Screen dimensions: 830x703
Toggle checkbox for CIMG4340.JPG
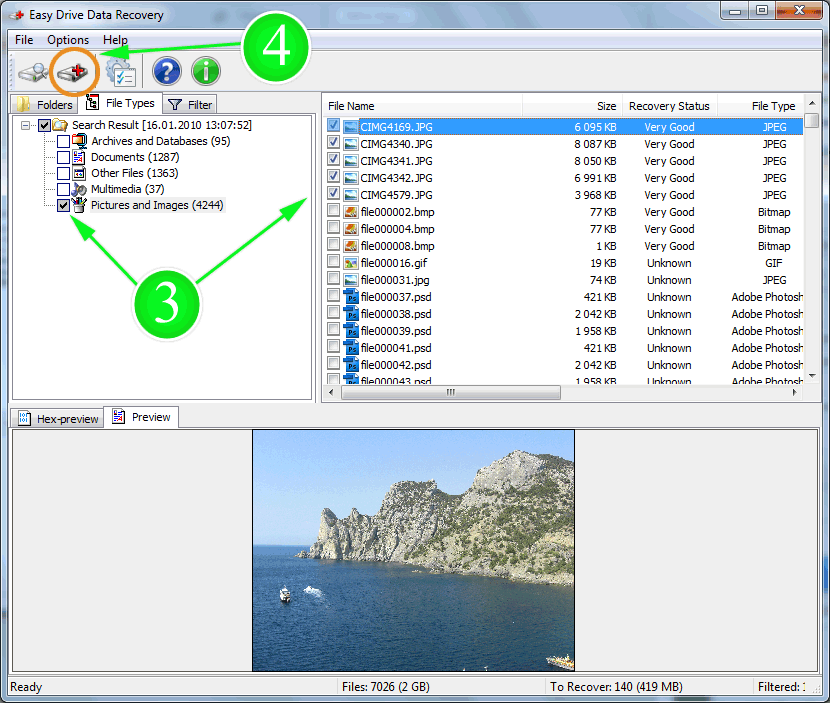[334, 144]
